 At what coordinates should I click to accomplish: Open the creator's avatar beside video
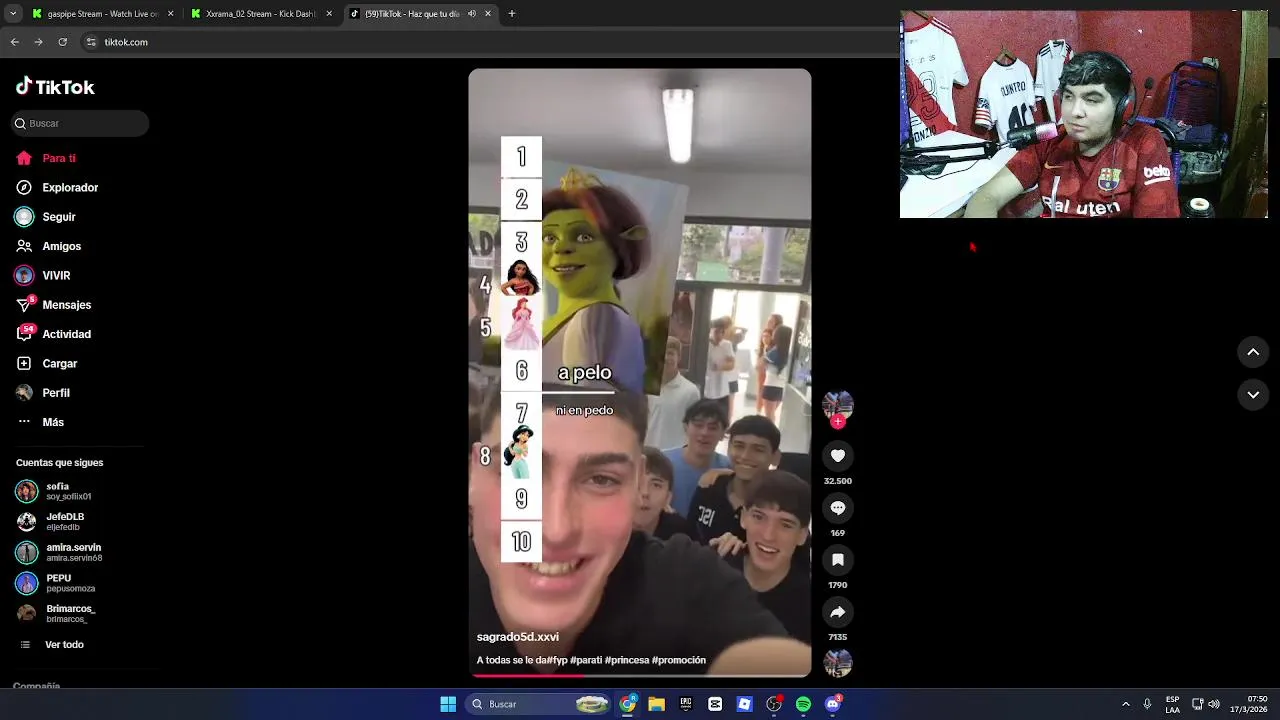click(x=838, y=404)
